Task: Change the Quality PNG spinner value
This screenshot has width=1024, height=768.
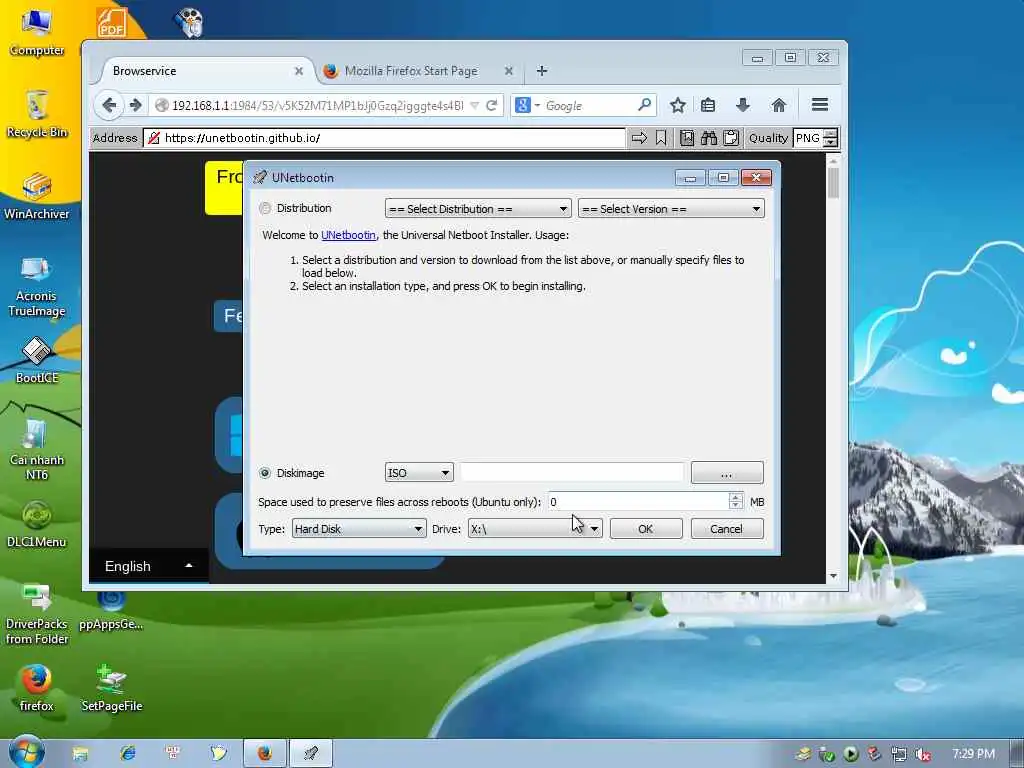Action: (x=830, y=138)
